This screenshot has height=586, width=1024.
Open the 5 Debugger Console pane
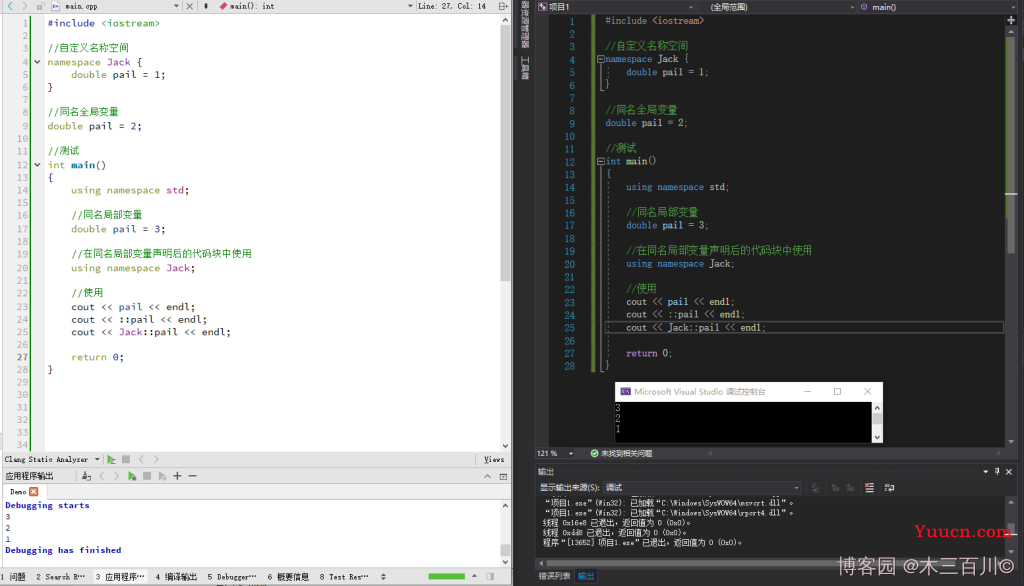coord(232,577)
